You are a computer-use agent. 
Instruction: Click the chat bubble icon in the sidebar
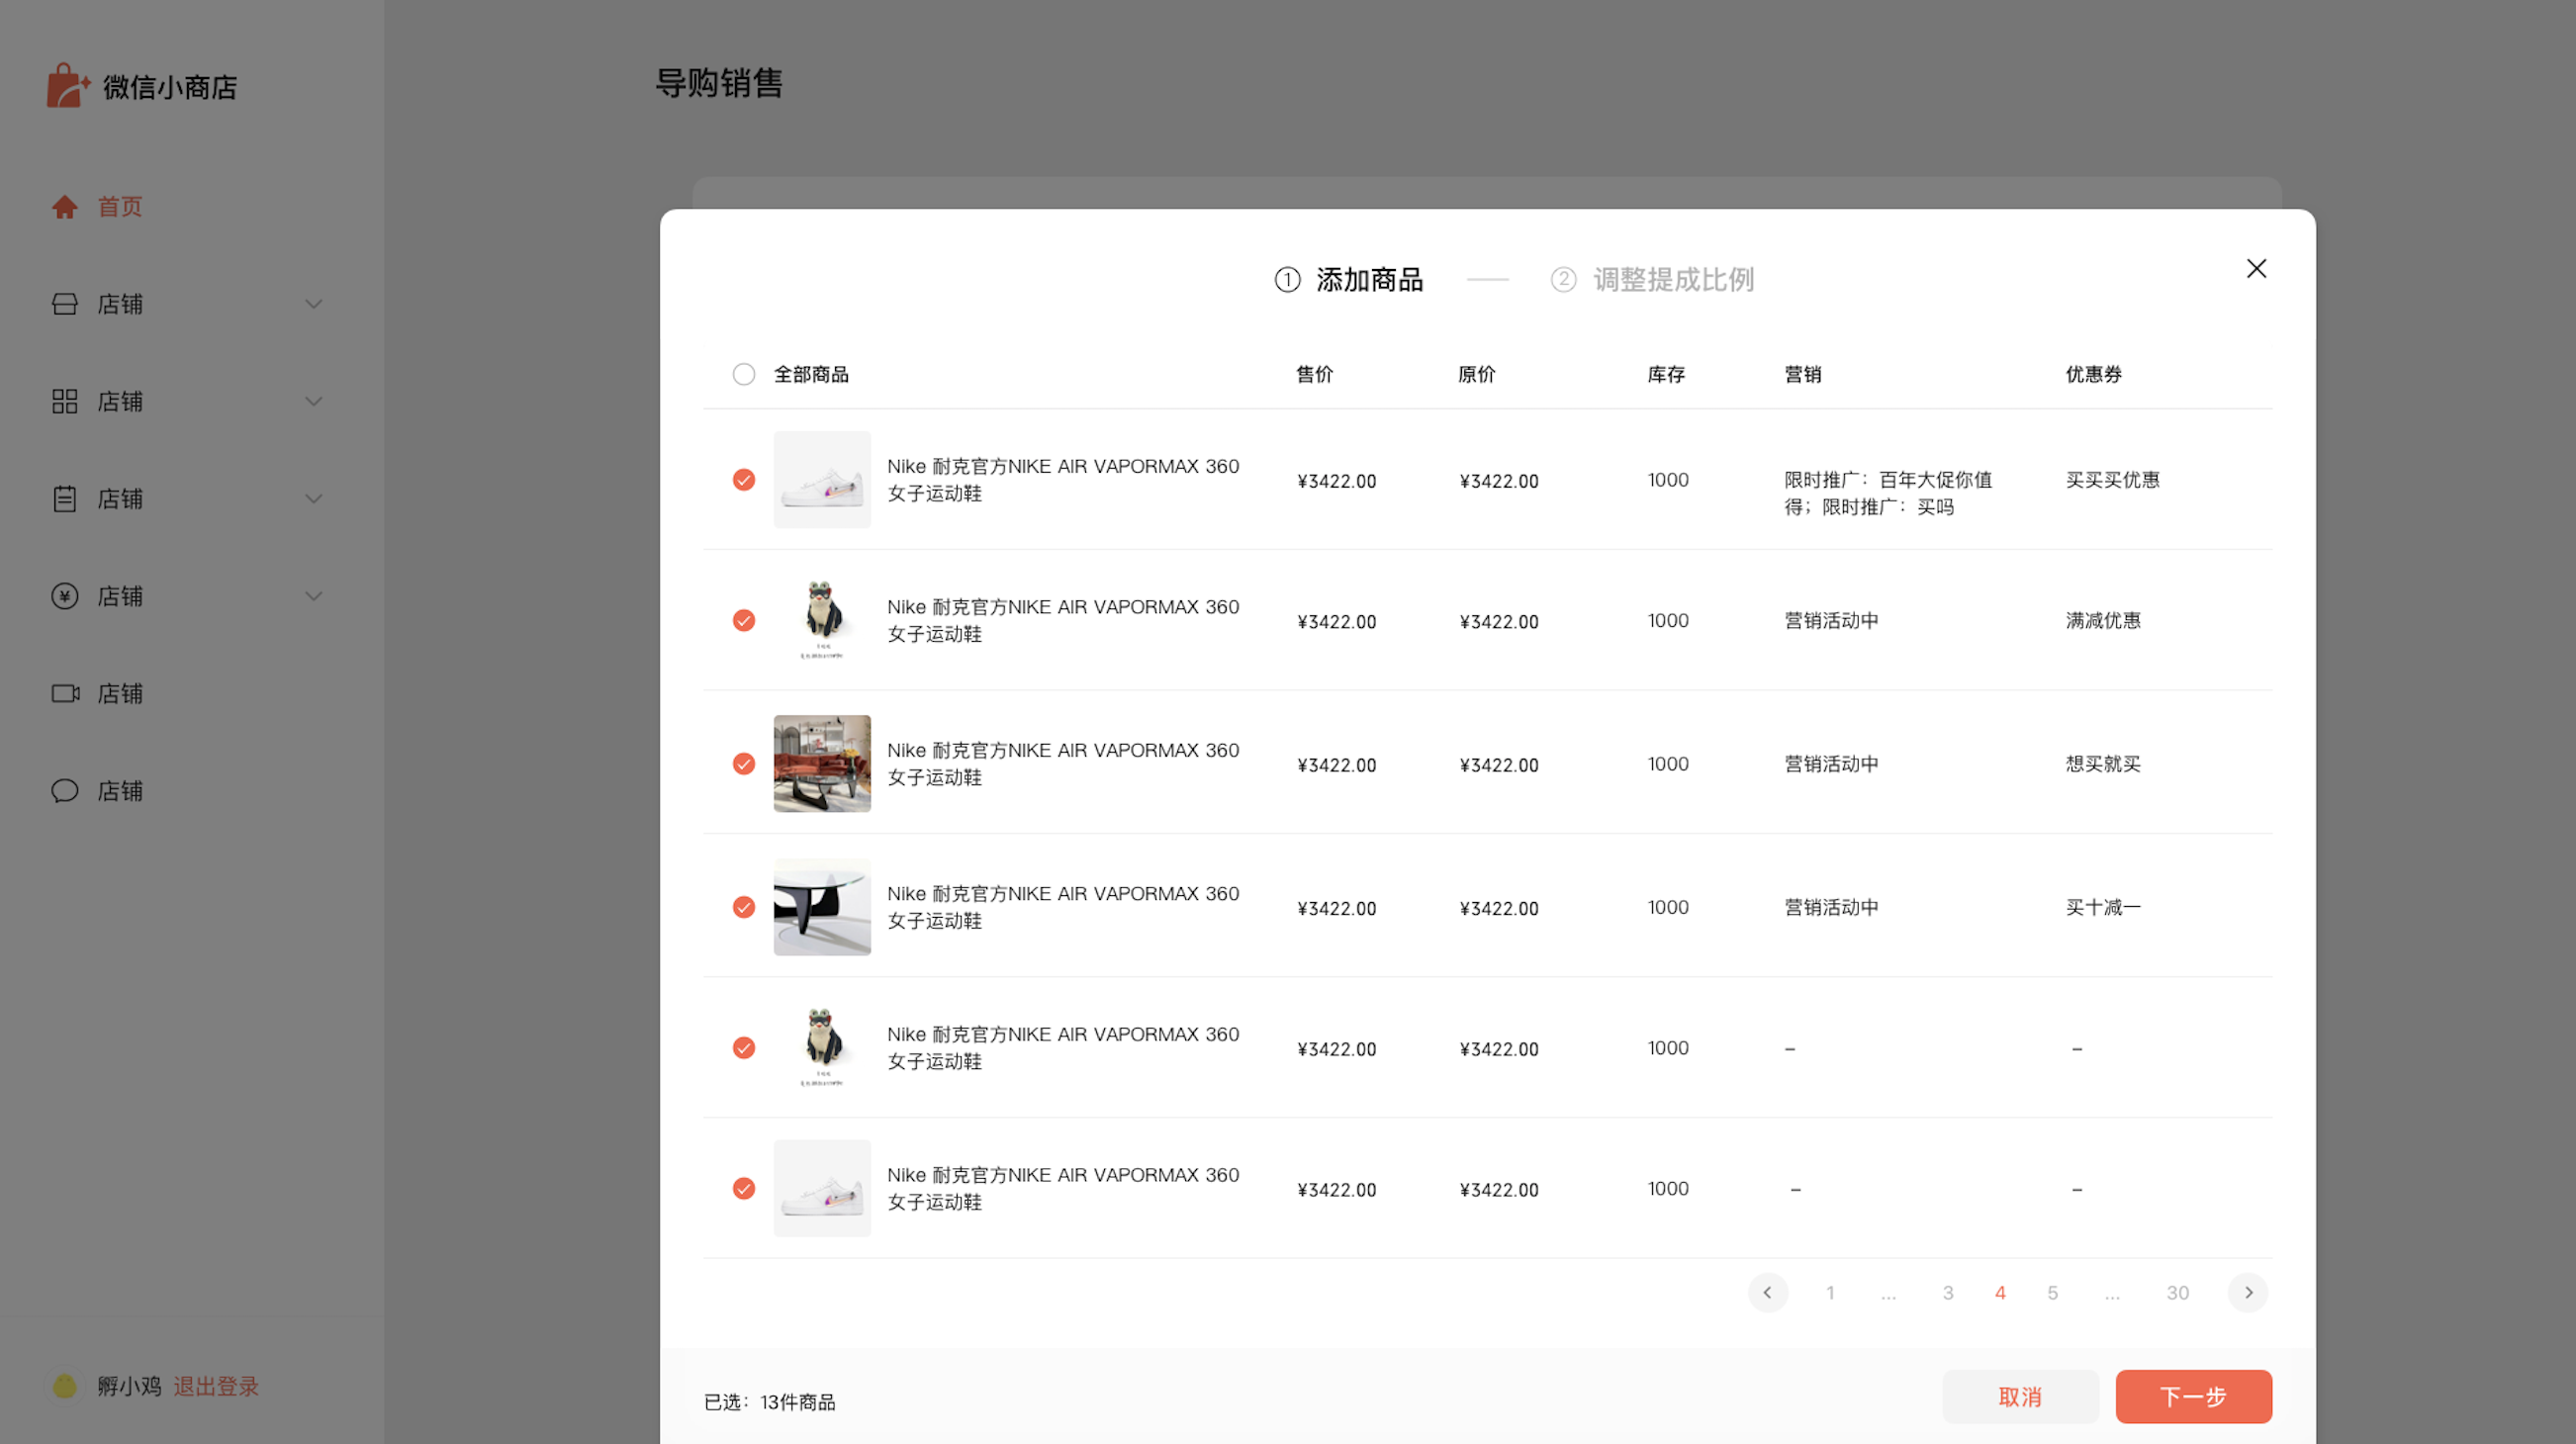(65, 790)
